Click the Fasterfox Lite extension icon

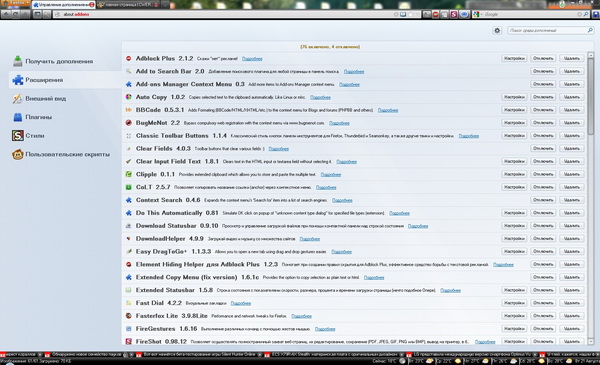click(129, 316)
